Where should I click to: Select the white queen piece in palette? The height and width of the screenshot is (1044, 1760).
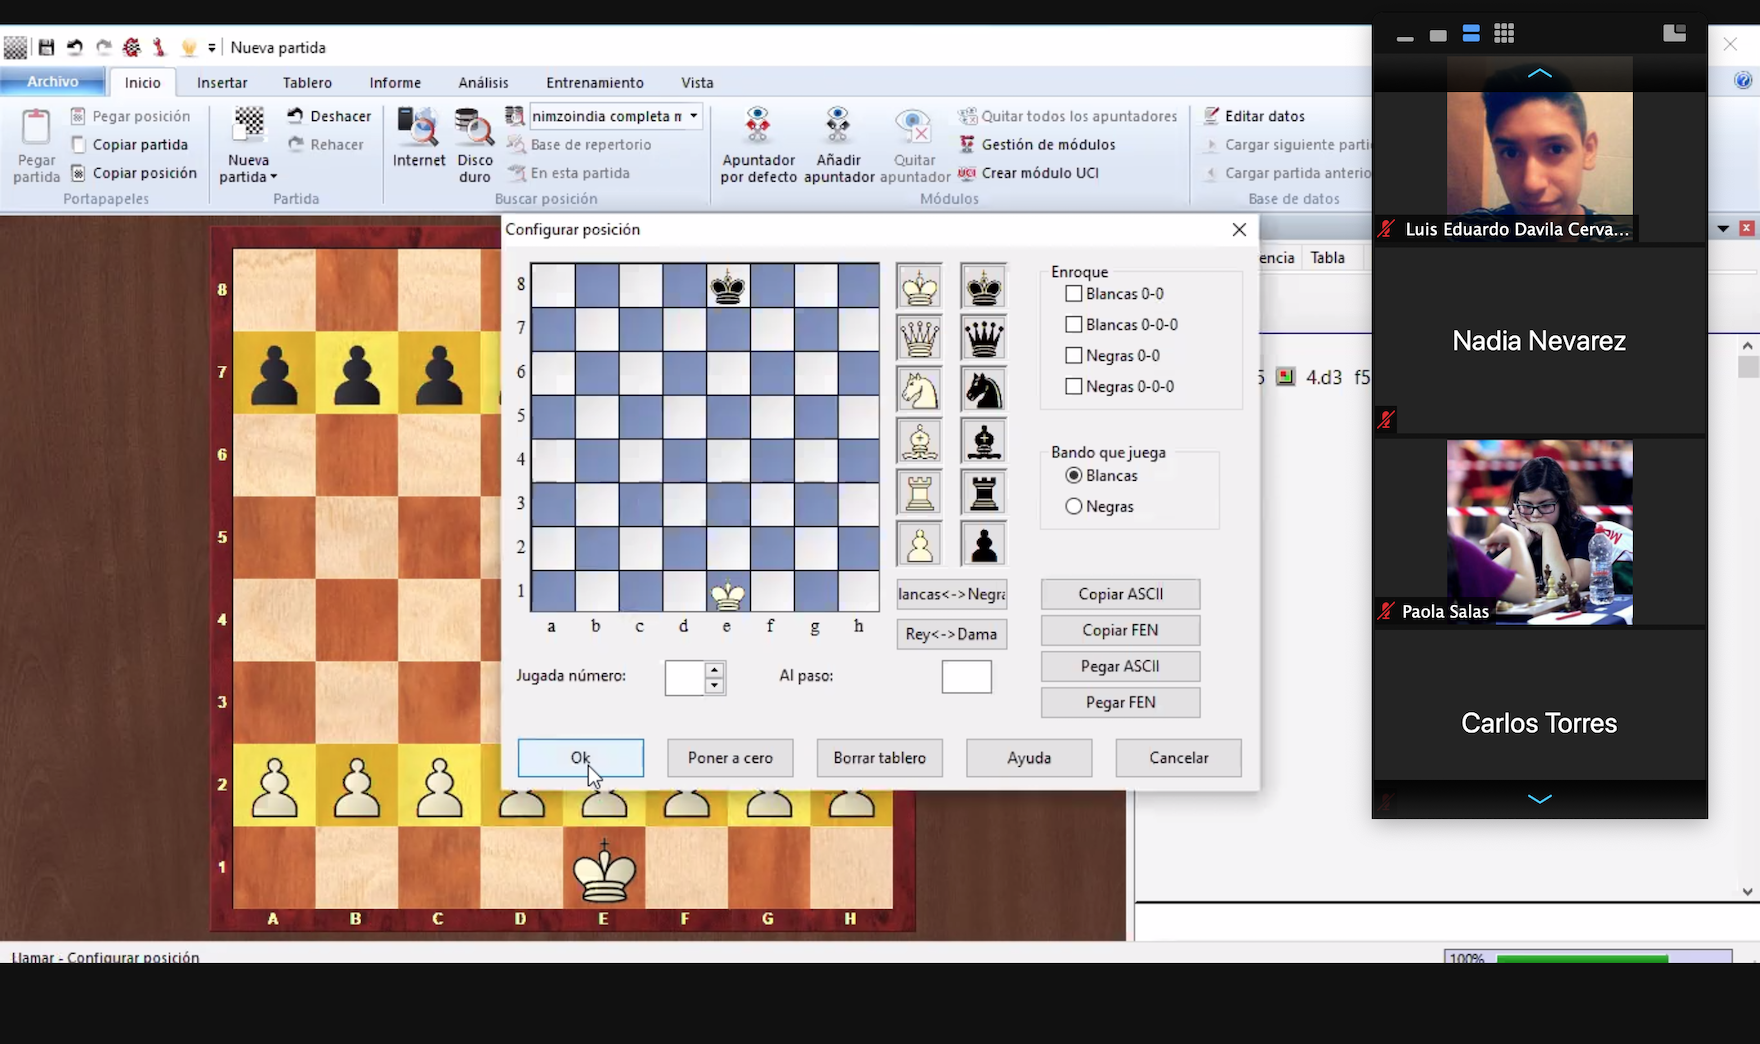point(919,338)
